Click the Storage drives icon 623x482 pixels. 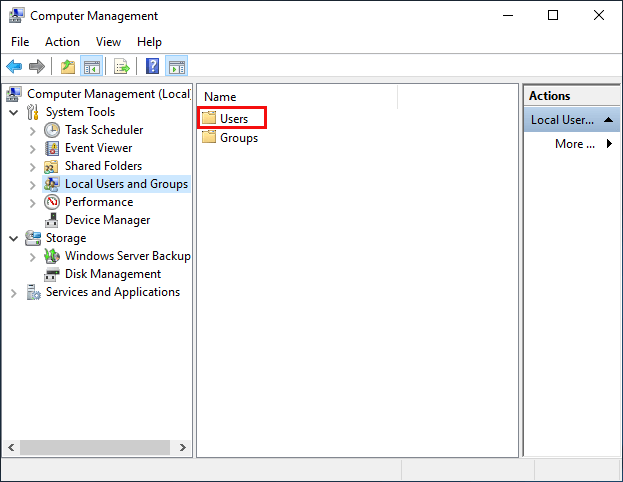pyautogui.click(x=33, y=238)
